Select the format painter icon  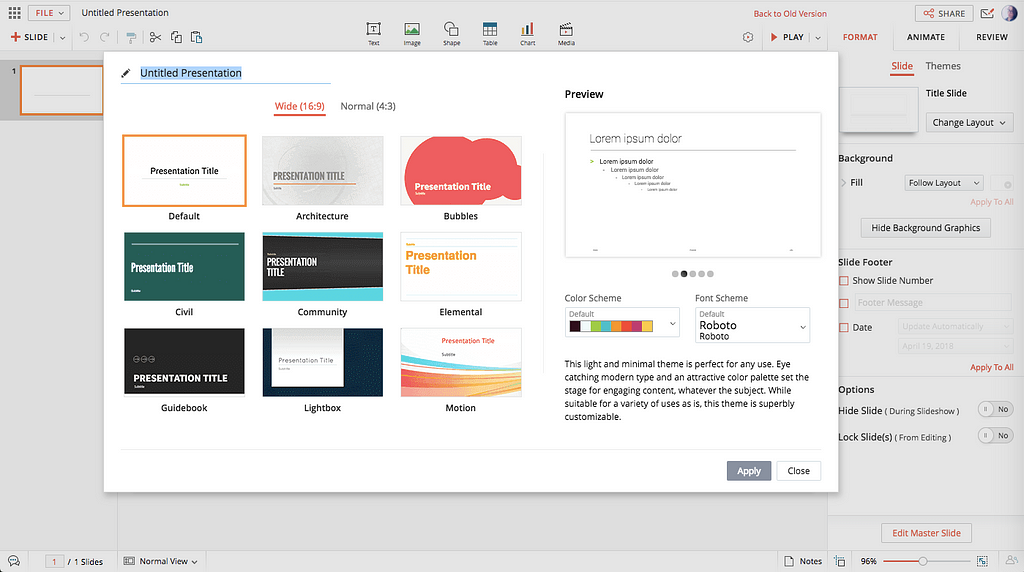click(131, 38)
